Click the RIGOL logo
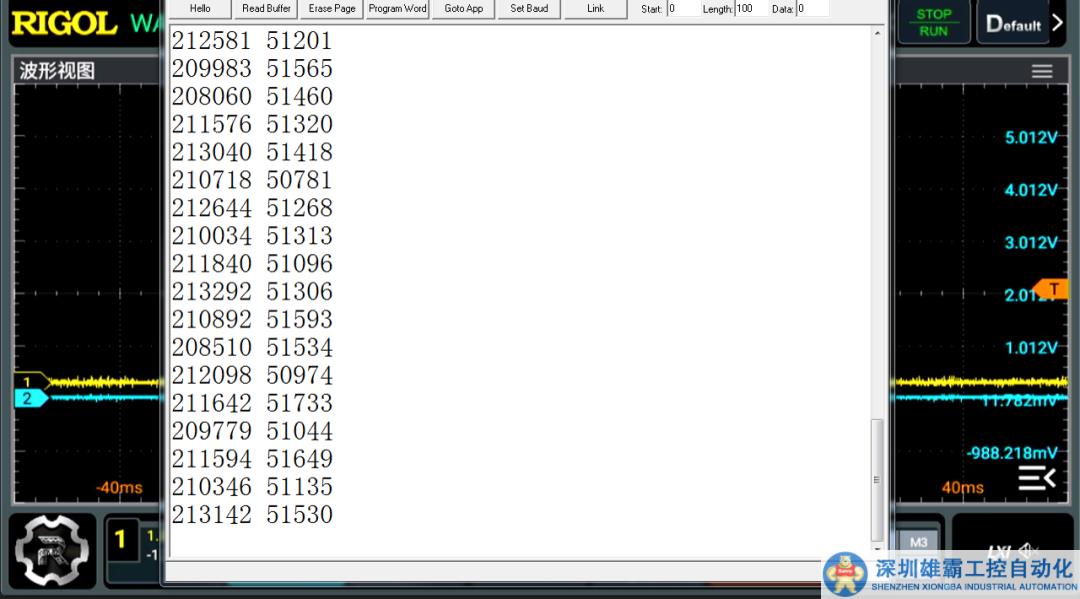 click(64, 24)
